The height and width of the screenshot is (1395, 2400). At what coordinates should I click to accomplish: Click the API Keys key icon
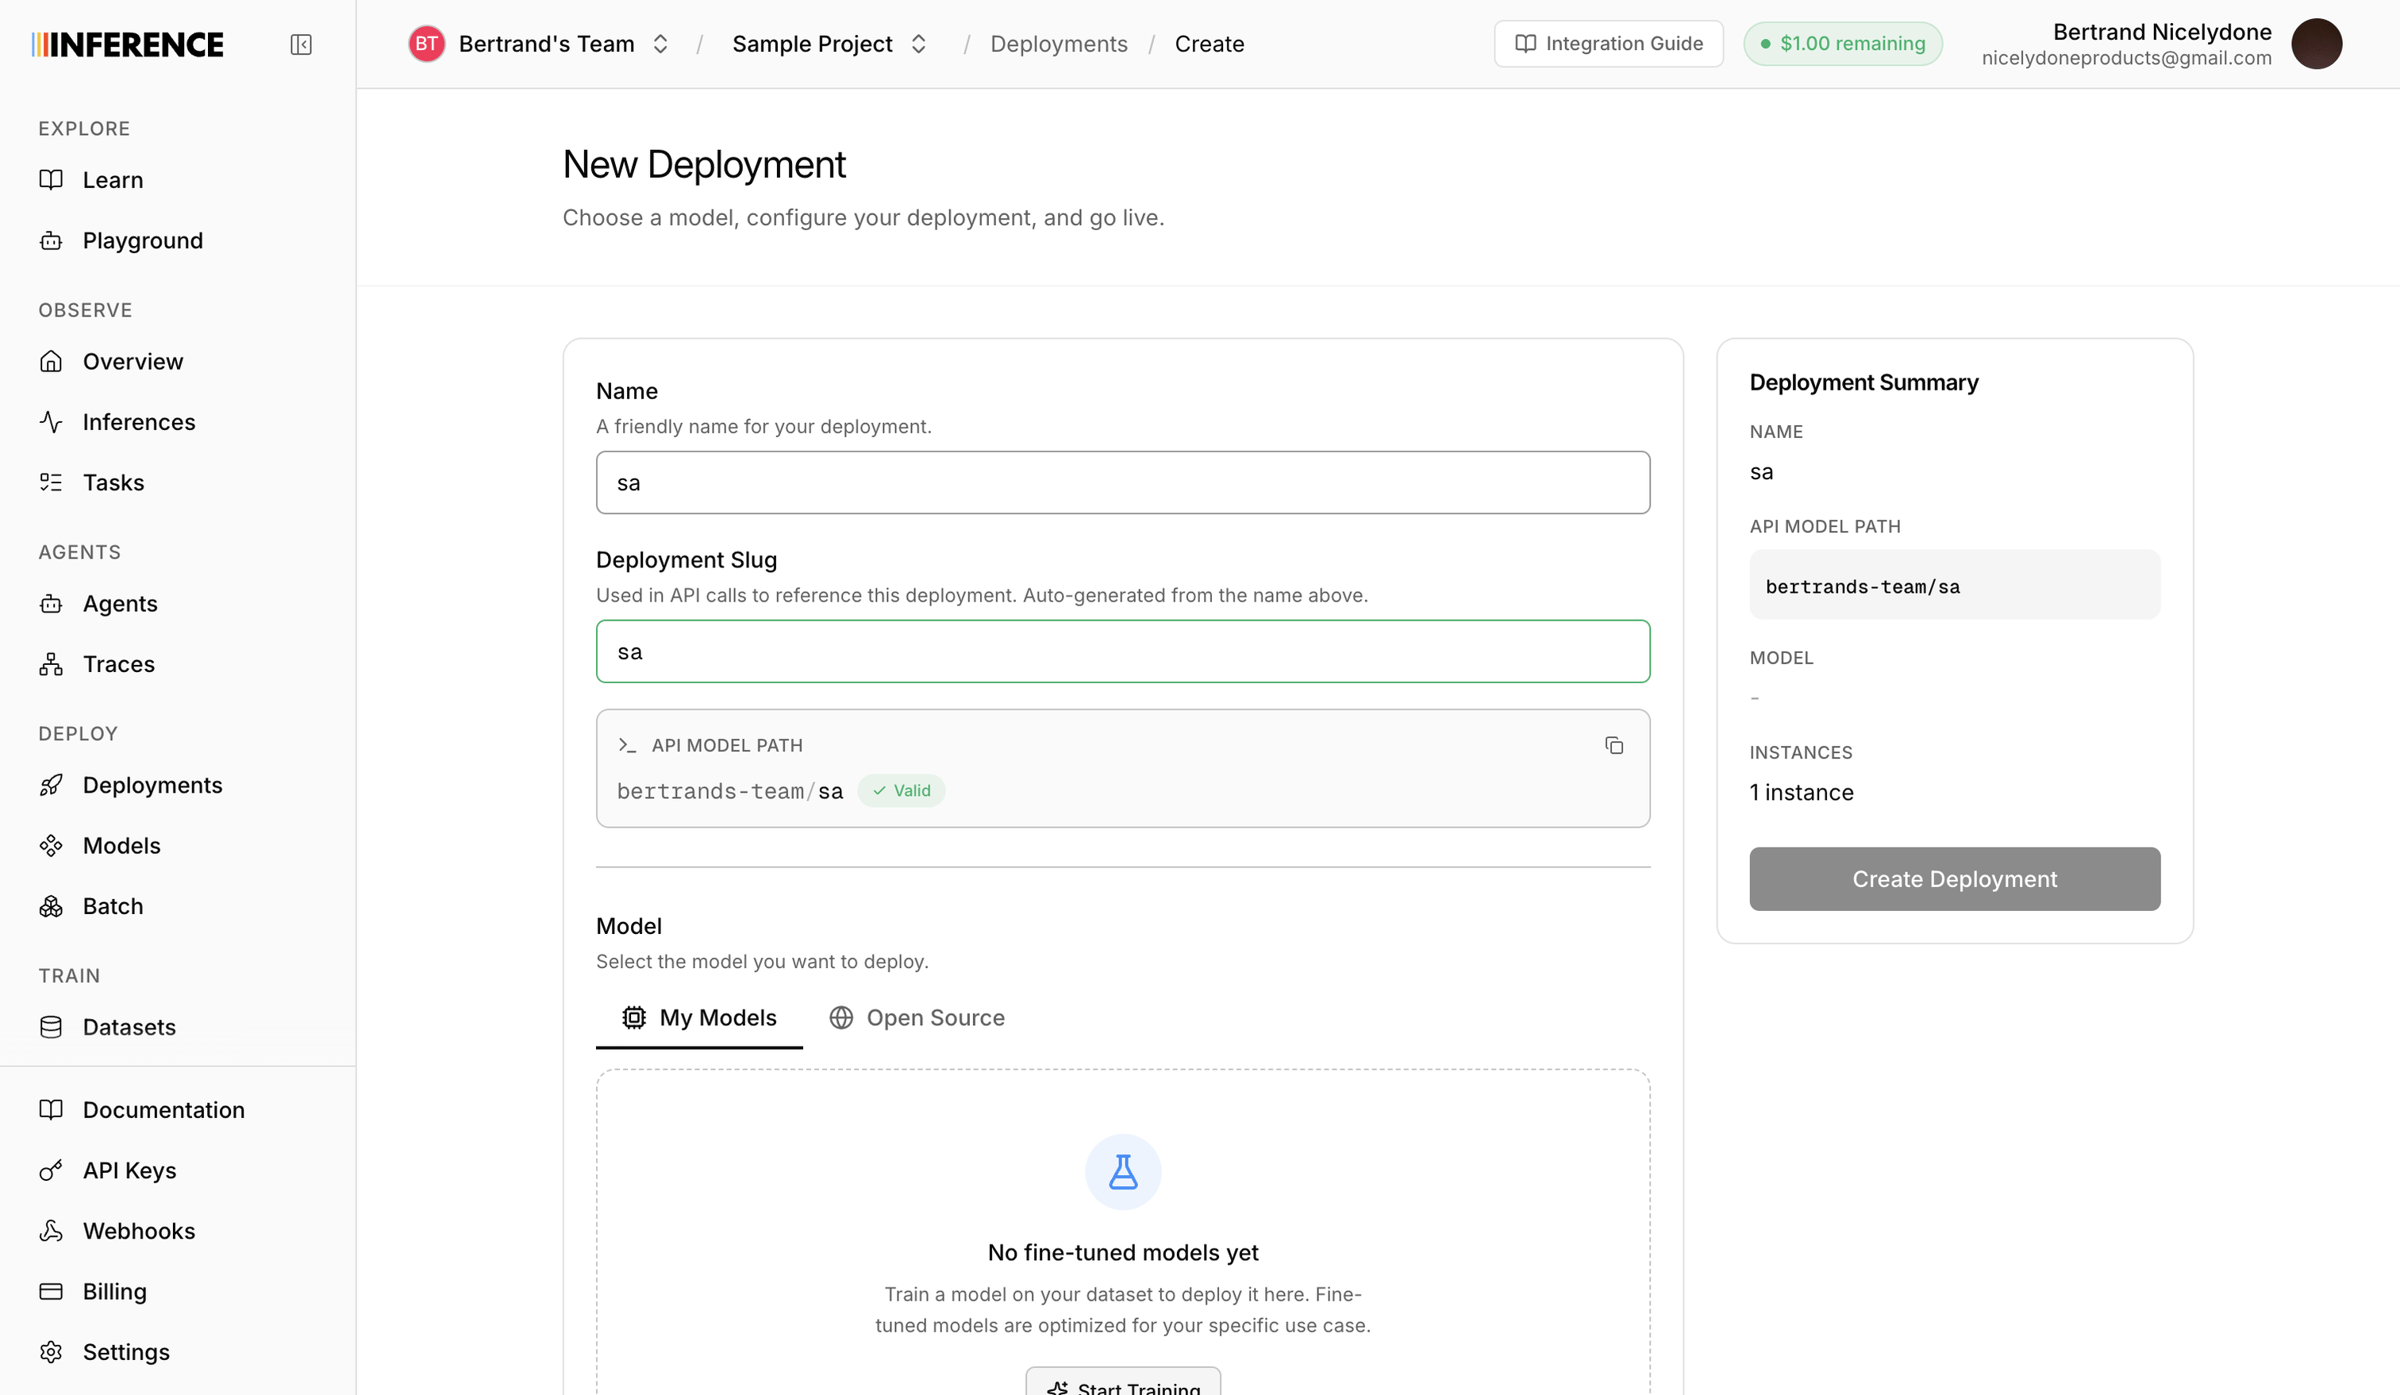point(51,1170)
